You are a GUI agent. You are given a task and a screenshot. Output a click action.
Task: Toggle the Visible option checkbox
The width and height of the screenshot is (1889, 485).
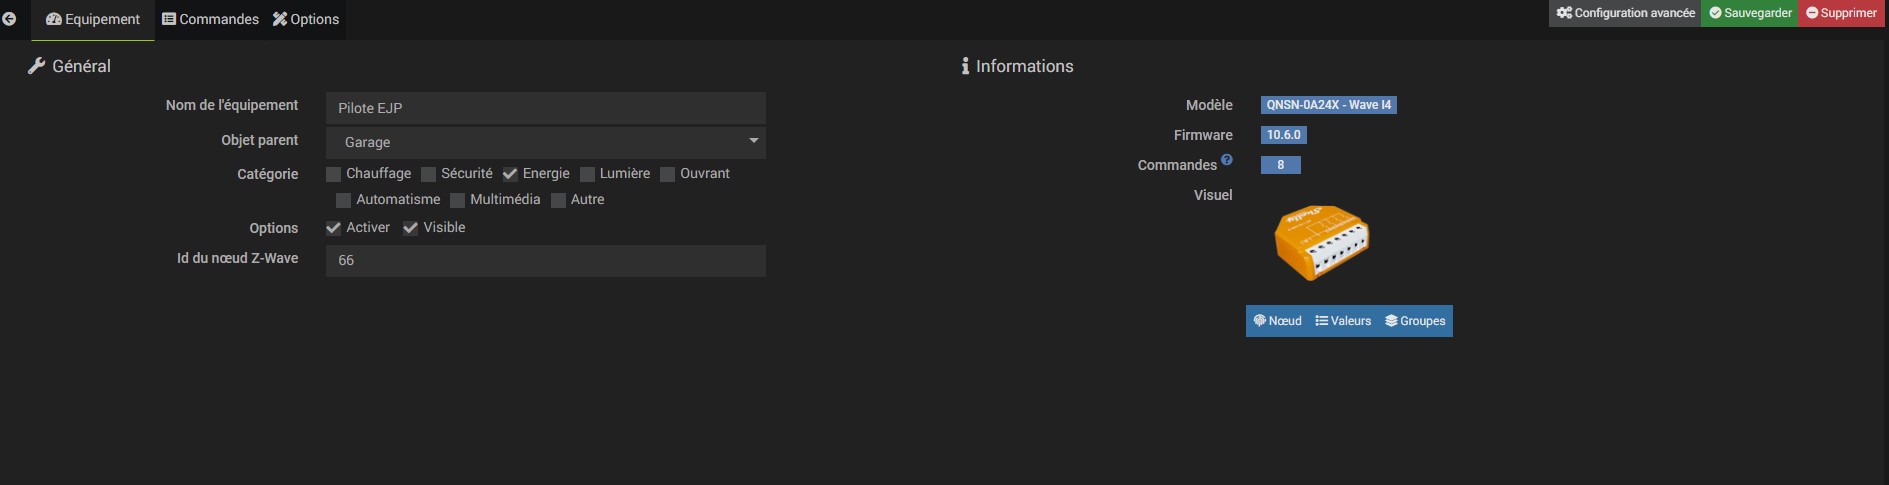click(x=410, y=228)
